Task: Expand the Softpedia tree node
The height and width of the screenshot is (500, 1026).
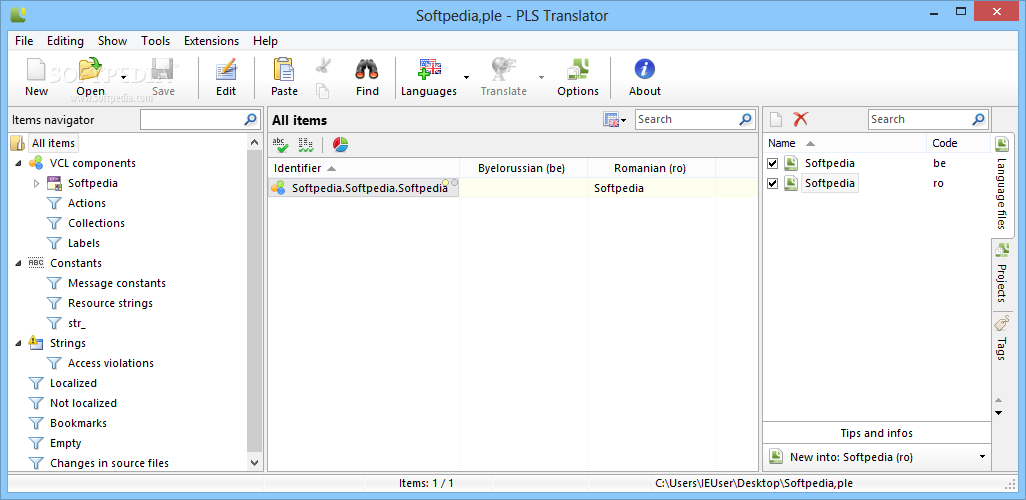Action: coord(36,183)
